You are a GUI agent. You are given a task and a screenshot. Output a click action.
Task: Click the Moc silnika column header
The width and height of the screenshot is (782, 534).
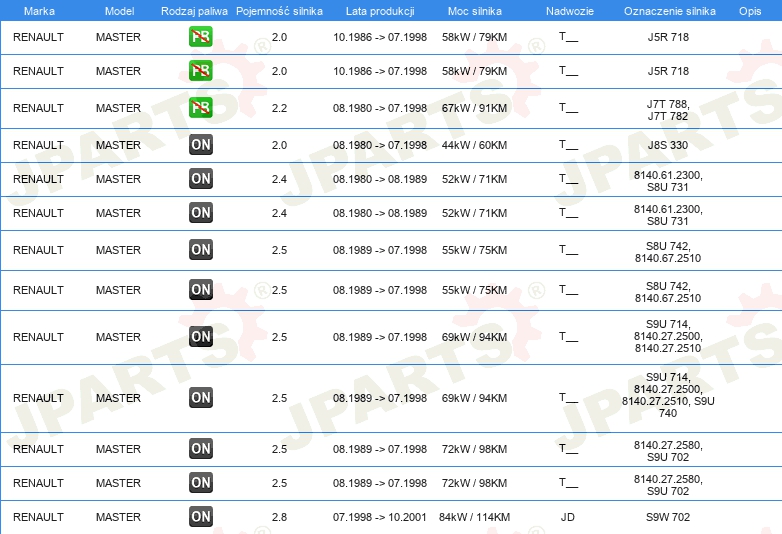pyautogui.click(x=475, y=11)
